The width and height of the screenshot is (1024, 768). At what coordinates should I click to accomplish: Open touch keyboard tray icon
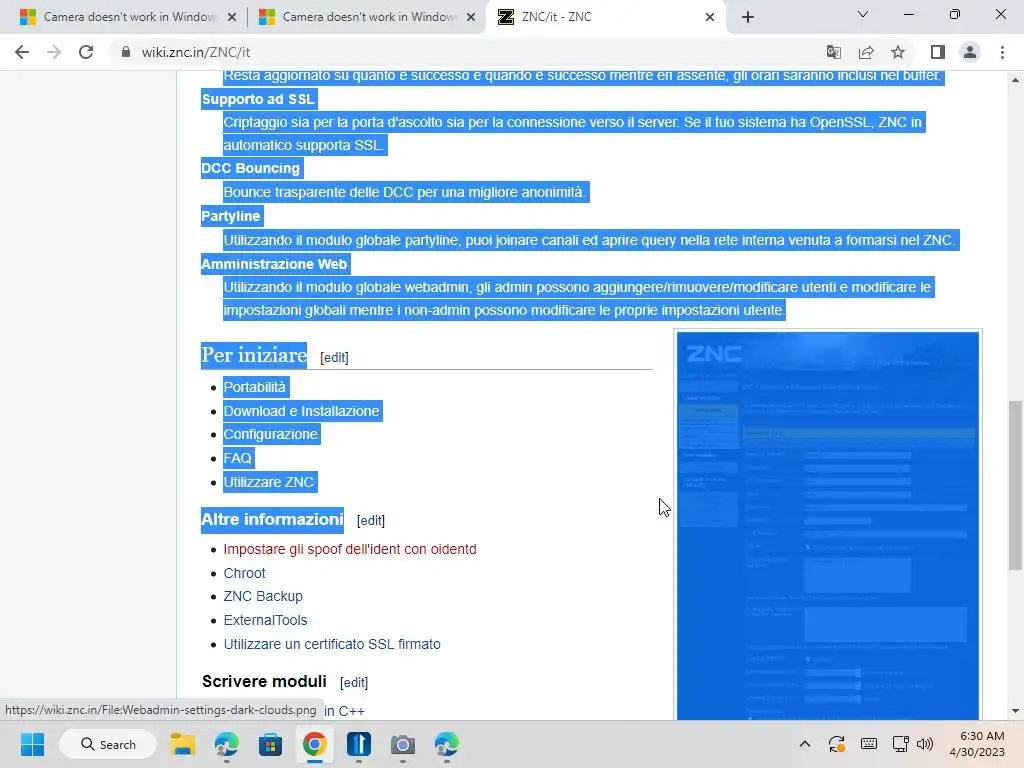pyautogui.click(x=869, y=744)
